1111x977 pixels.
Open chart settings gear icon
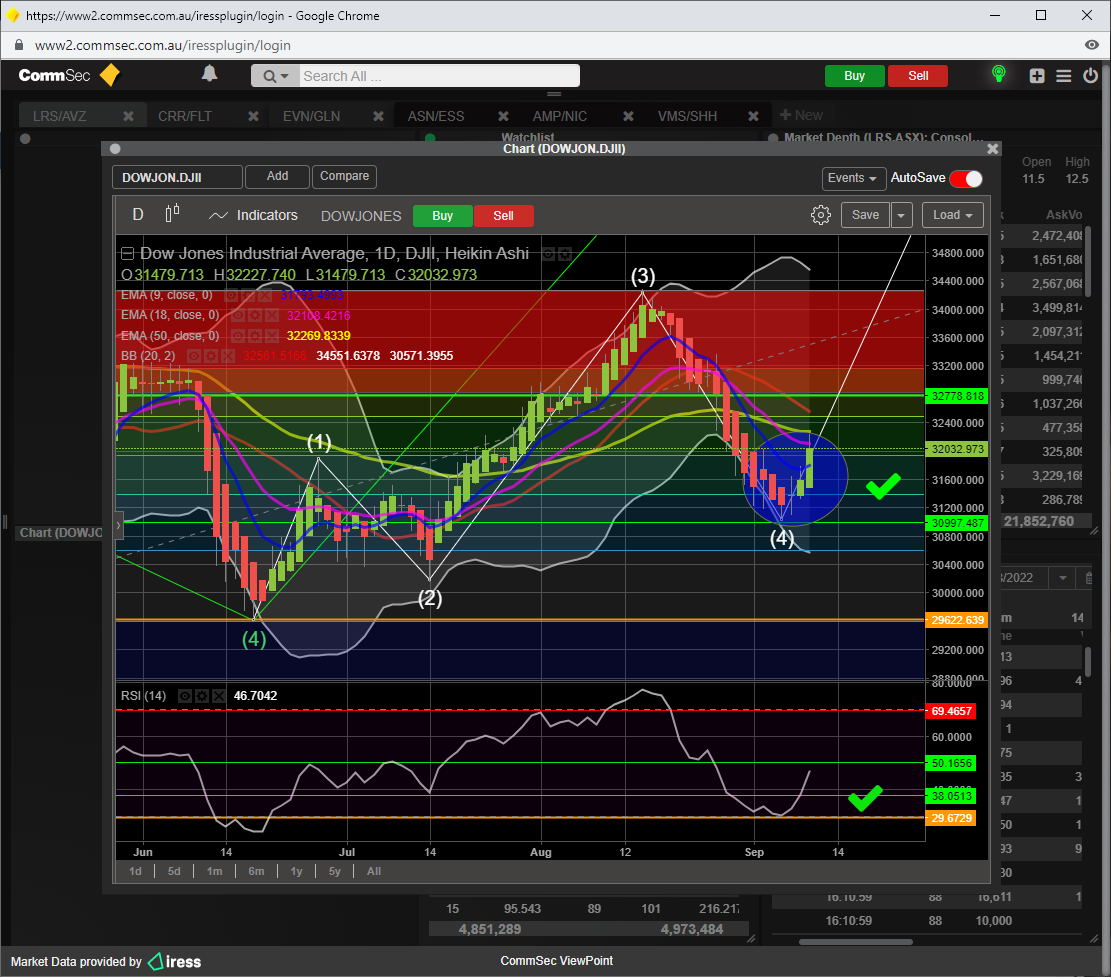[x=820, y=215]
